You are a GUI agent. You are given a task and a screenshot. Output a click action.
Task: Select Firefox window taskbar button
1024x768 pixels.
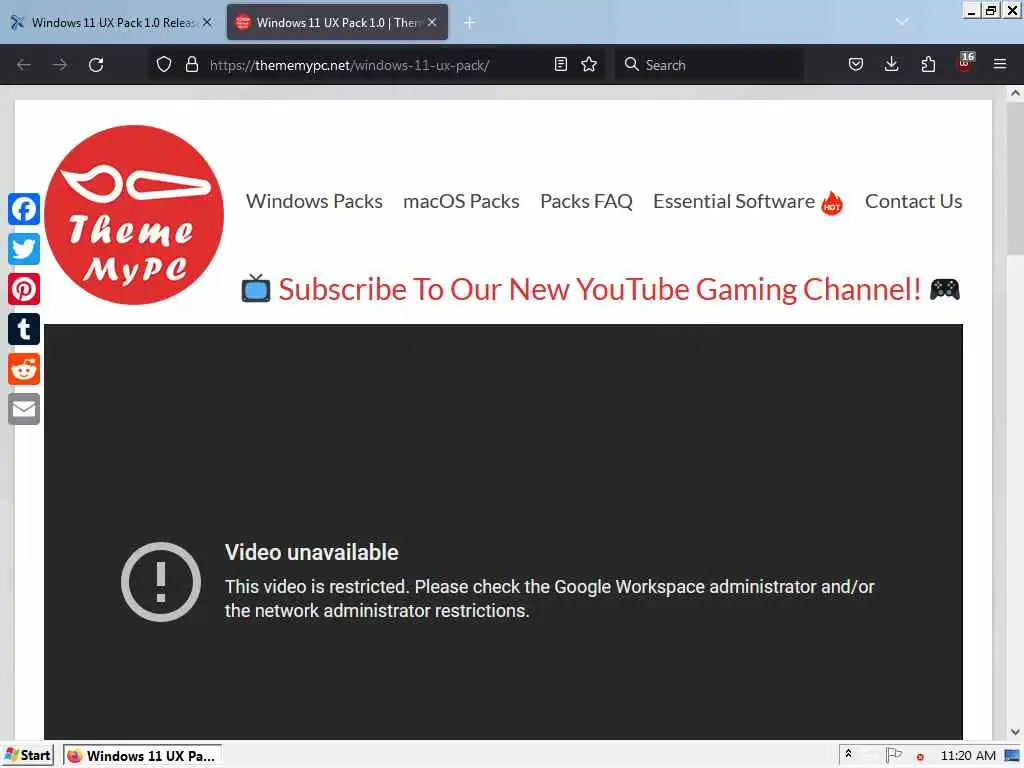point(143,756)
